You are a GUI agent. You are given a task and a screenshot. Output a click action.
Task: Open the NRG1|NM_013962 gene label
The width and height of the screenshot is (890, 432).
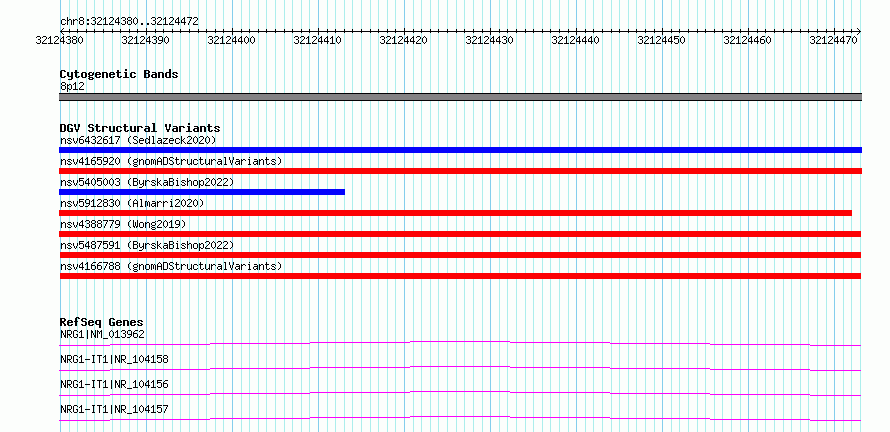102,334
